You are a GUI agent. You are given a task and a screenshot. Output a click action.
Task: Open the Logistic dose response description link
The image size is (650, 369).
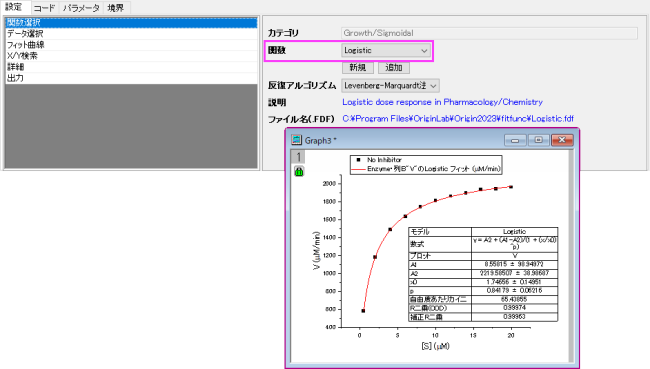[x=442, y=102]
